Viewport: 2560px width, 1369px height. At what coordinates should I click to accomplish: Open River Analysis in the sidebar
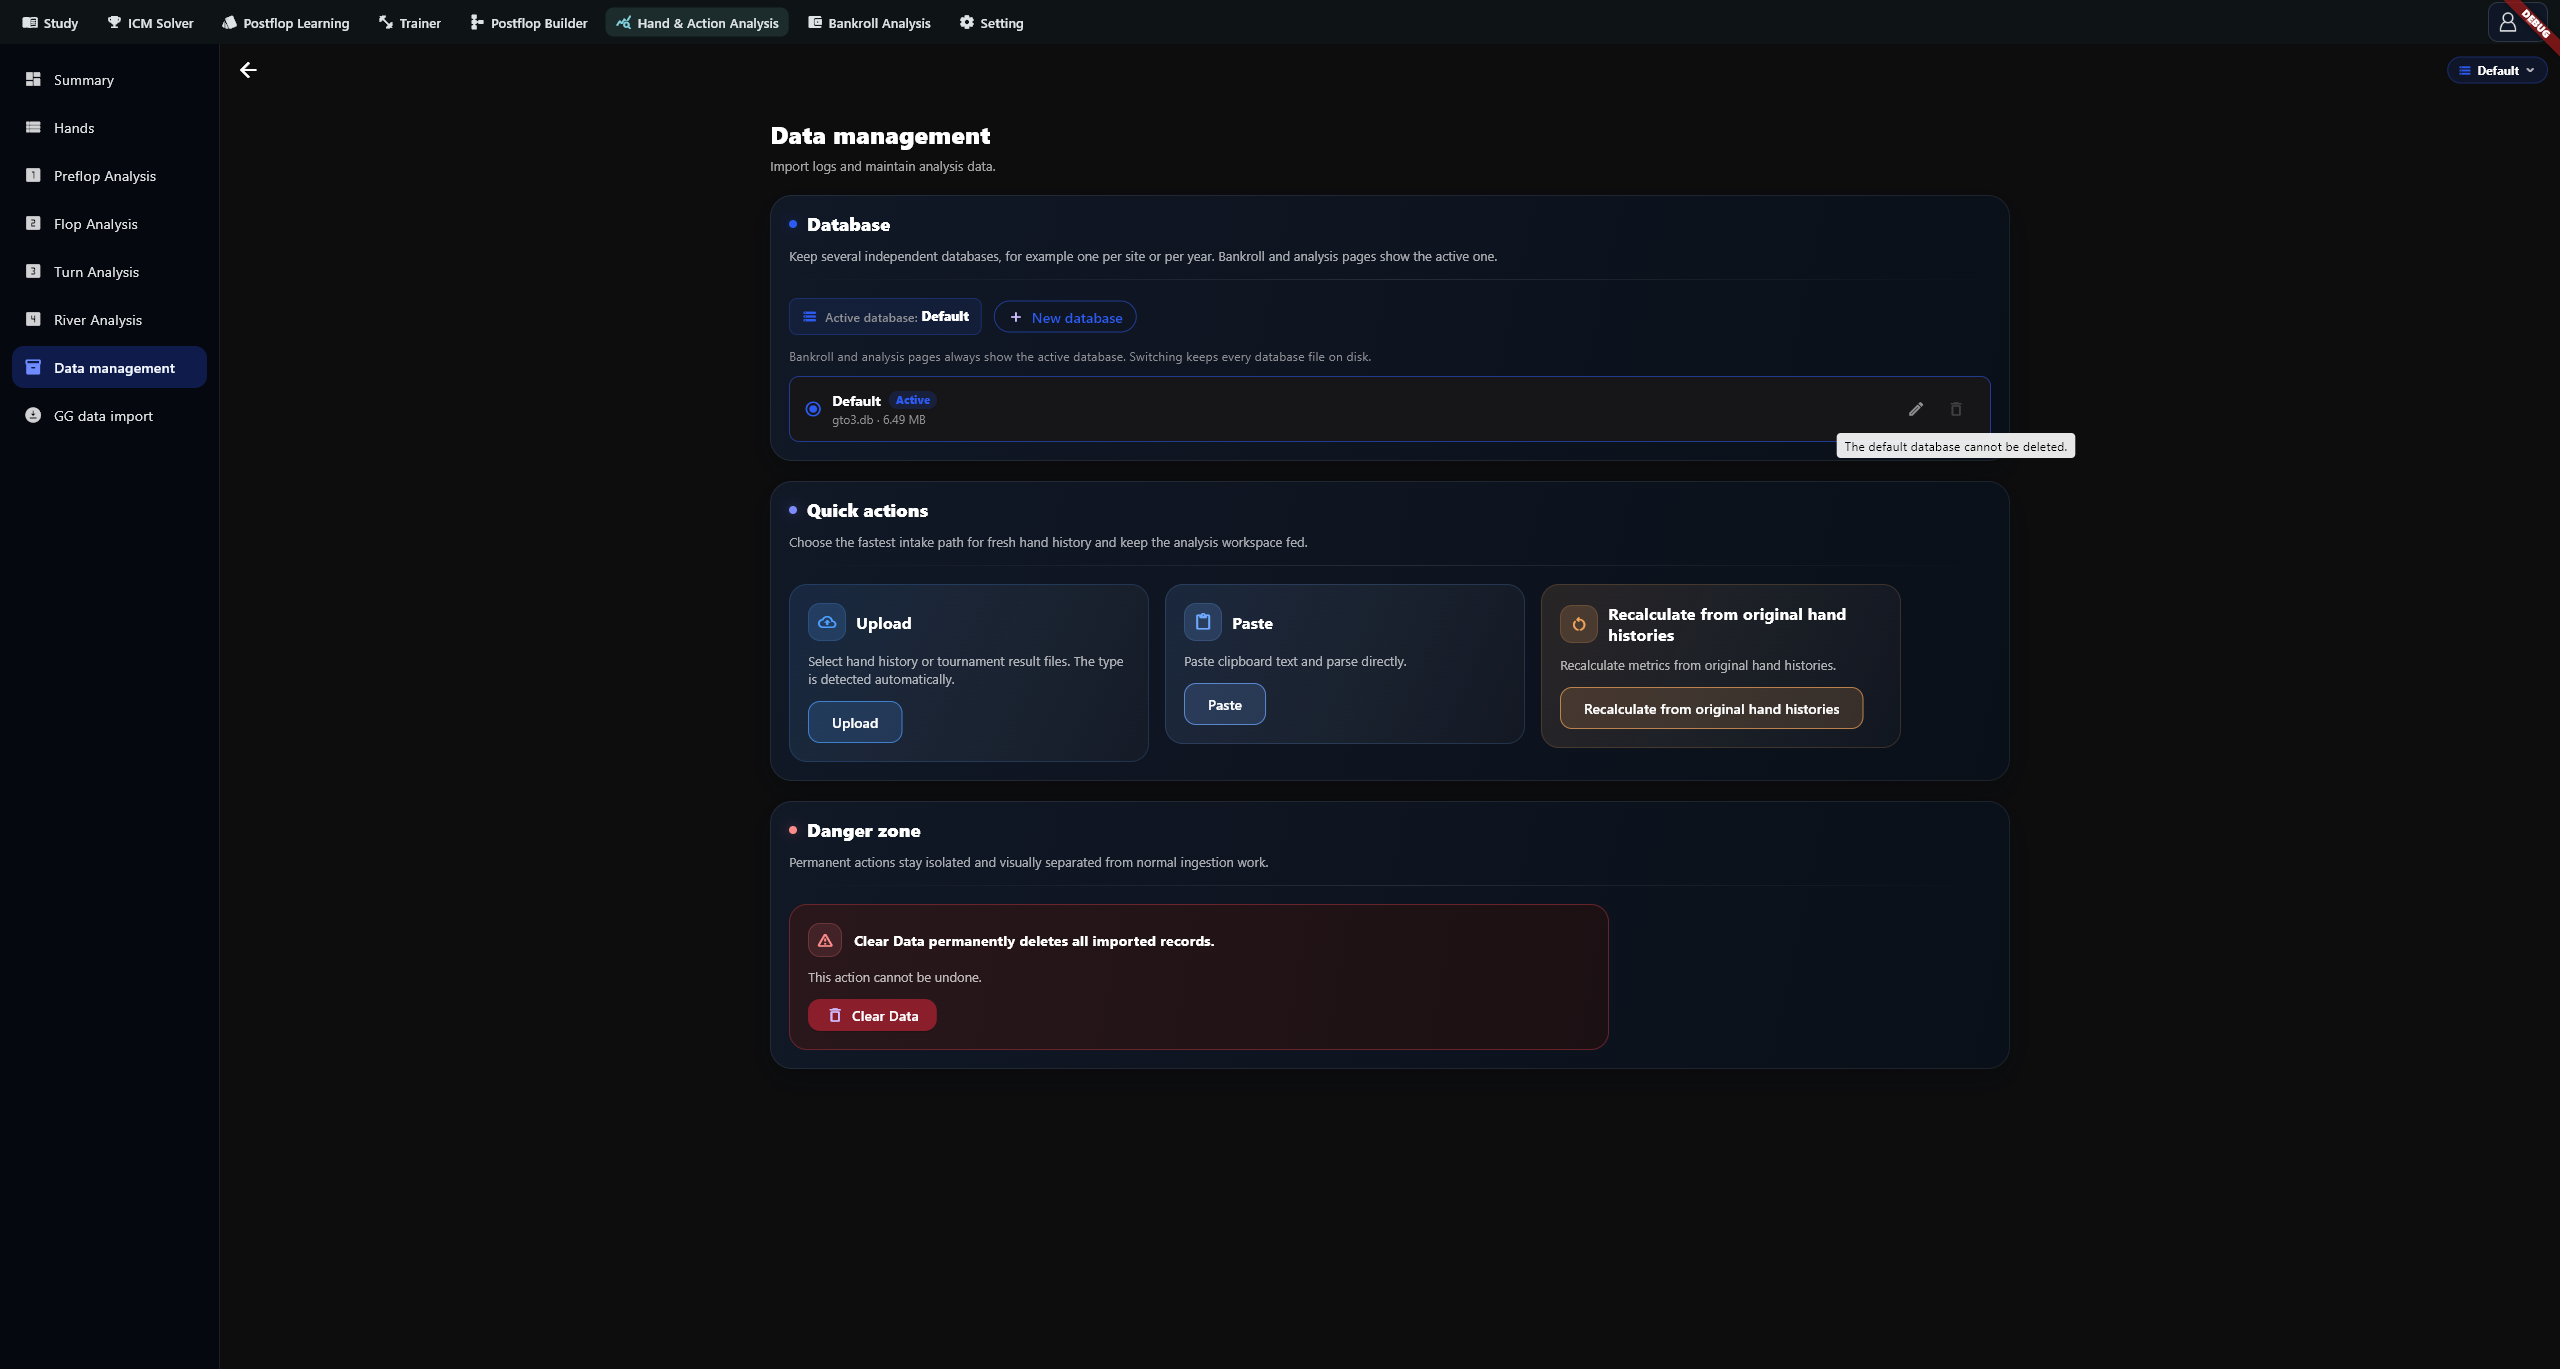coord(109,319)
